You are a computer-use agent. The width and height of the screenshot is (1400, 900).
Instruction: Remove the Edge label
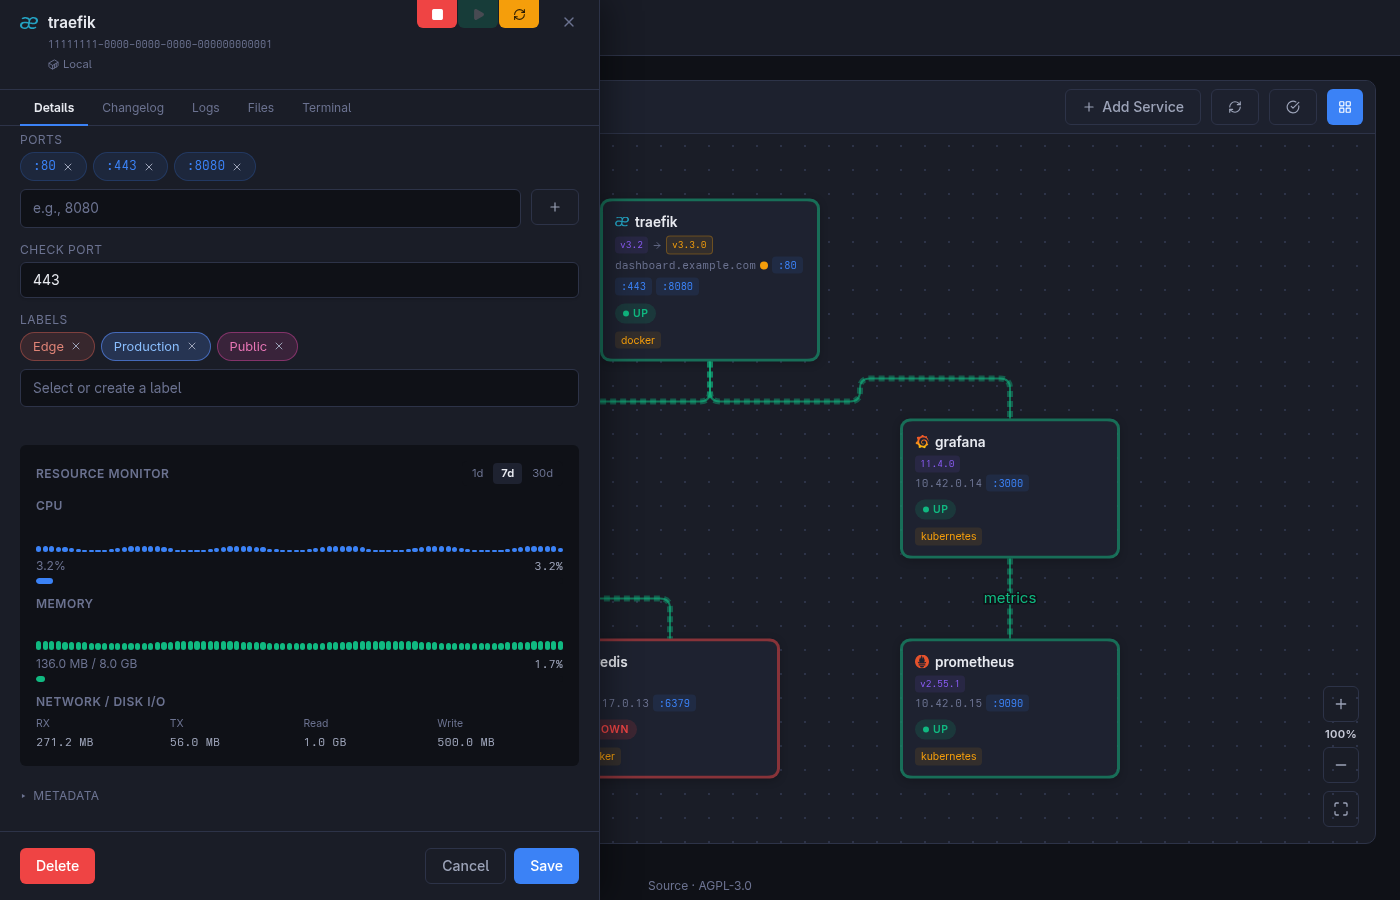[x=76, y=346]
